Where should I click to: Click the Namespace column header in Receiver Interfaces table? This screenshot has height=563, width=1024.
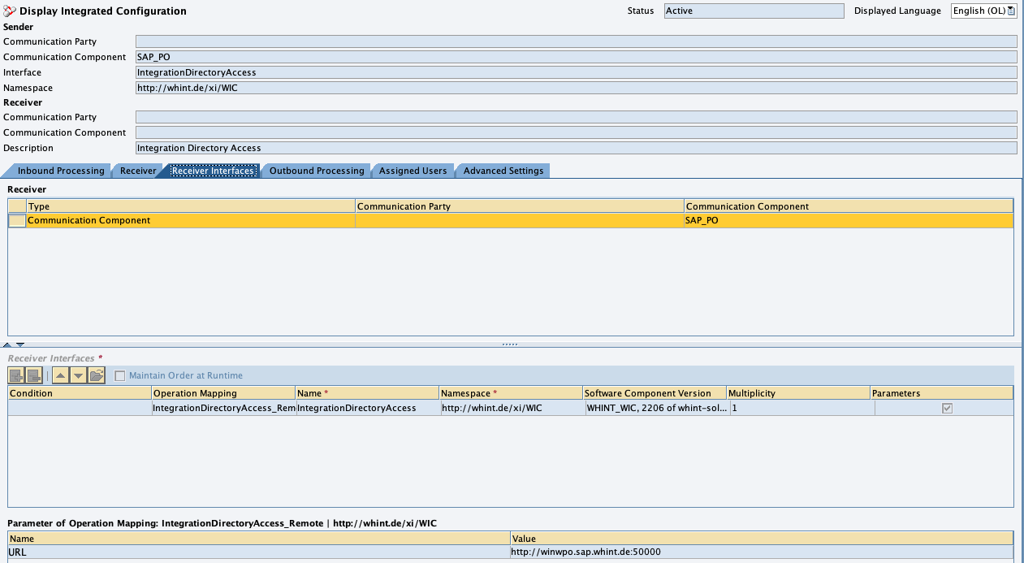[511, 393]
